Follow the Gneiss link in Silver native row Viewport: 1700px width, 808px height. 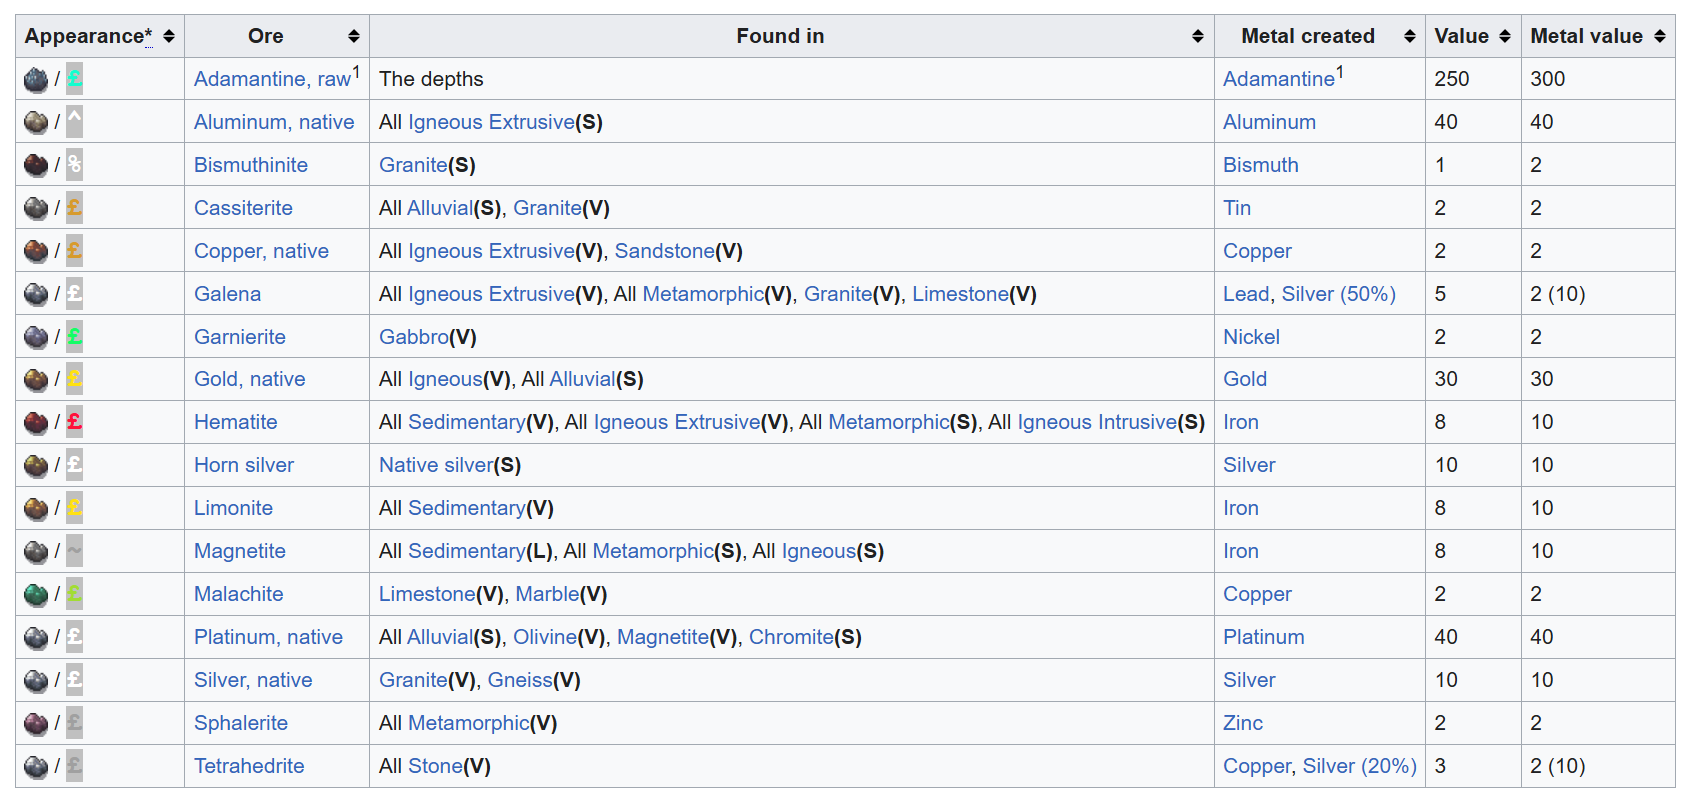pyautogui.click(x=520, y=680)
